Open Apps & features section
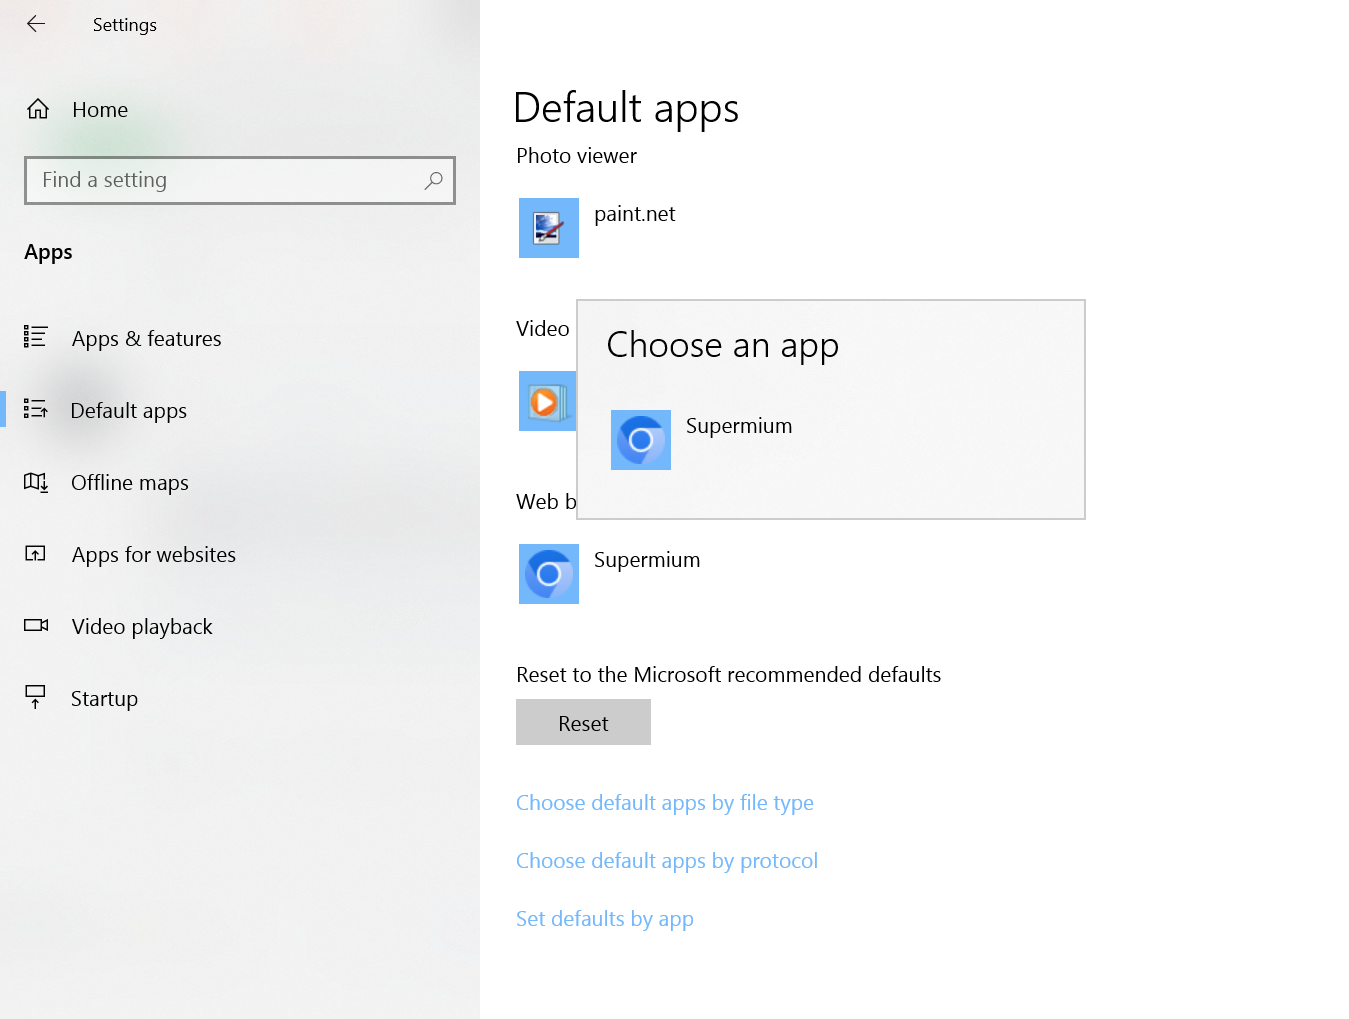The width and height of the screenshot is (1349, 1019). [146, 339]
